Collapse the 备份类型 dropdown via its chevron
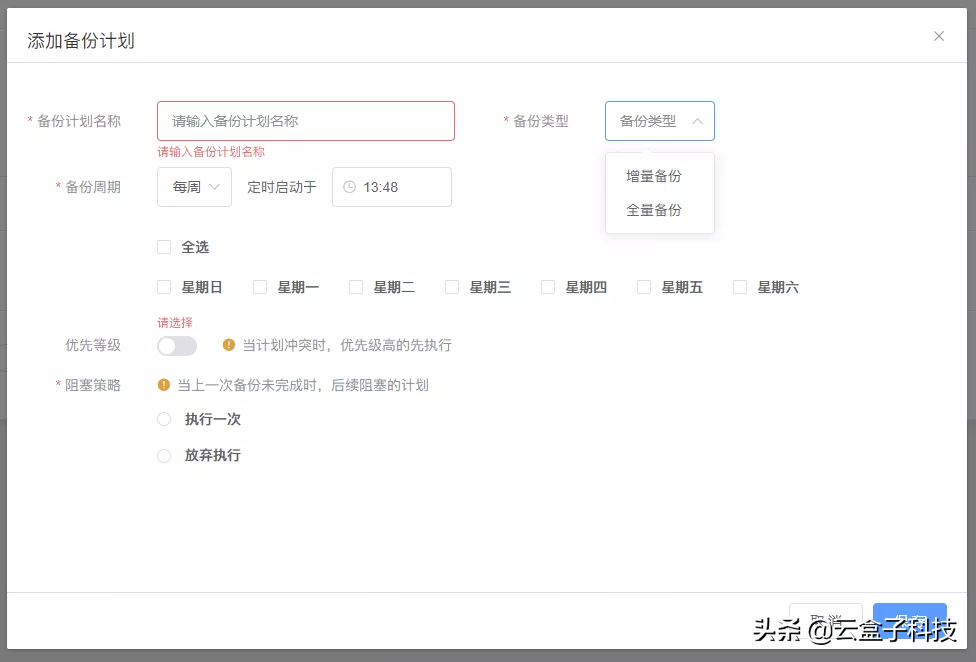This screenshot has height=662, width=976. 698,121
